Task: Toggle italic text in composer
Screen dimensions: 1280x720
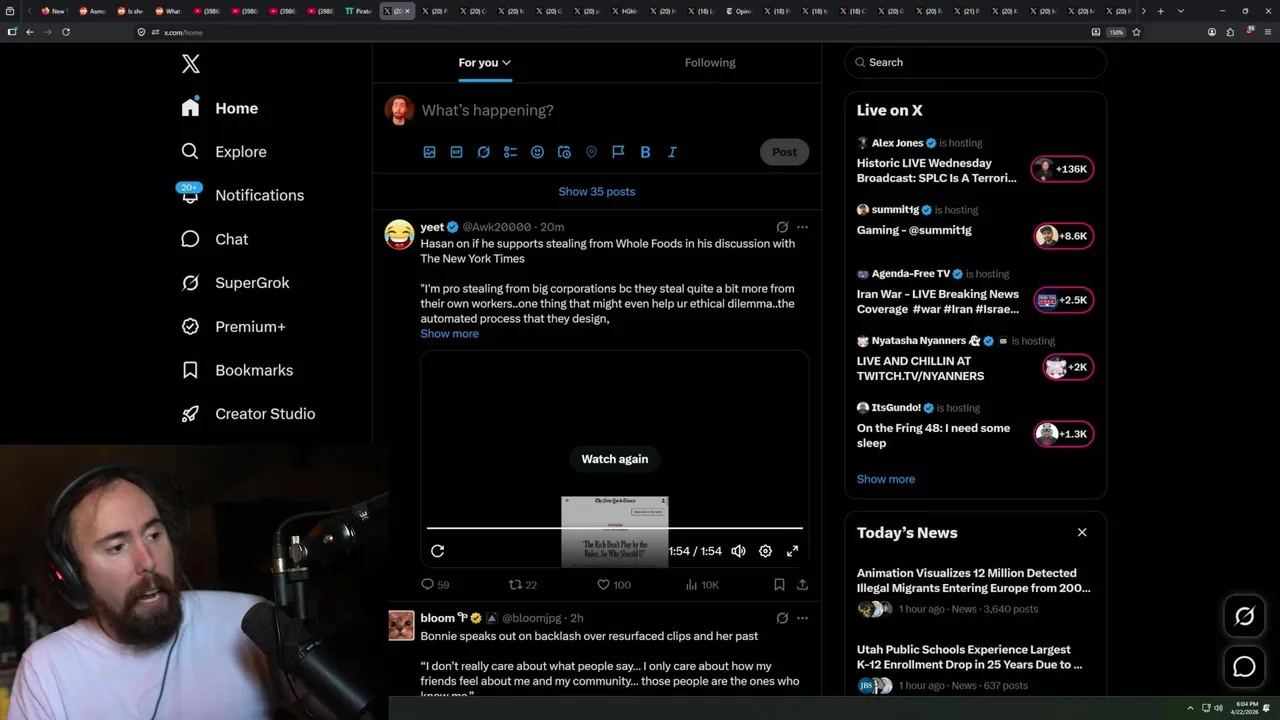Action: pyautogui.click(x=672, y=152)
